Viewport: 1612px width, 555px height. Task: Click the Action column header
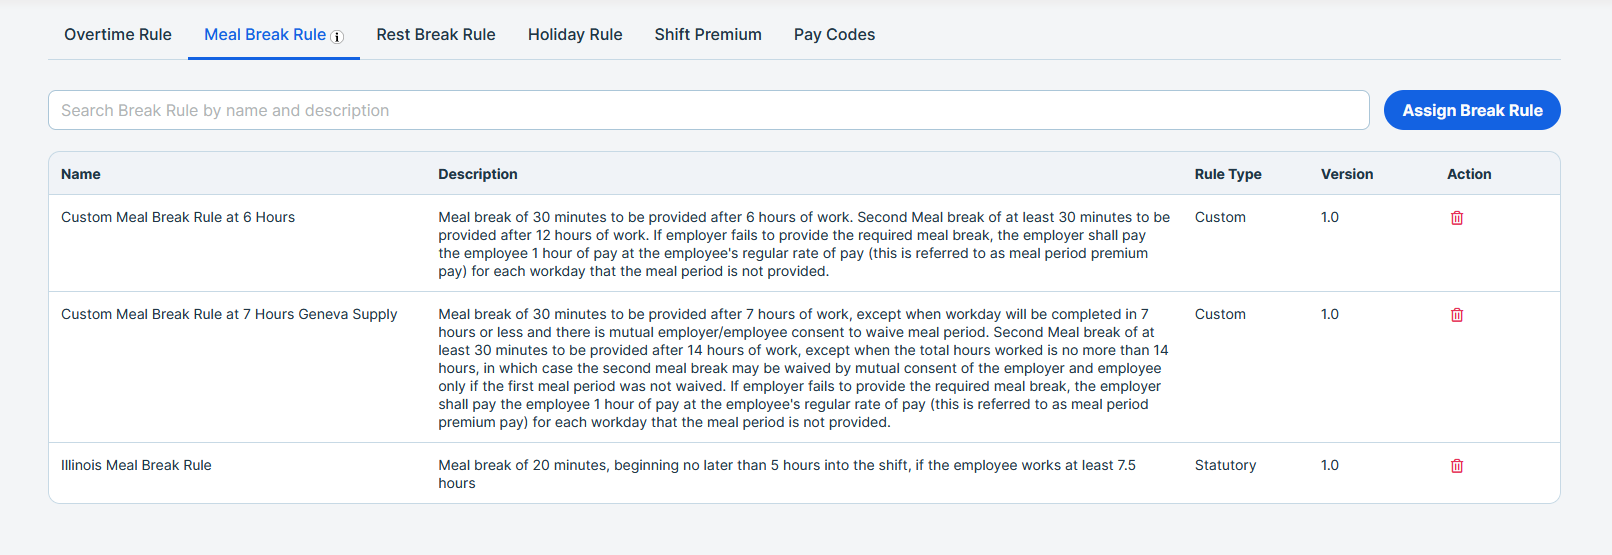[1469, 174]
